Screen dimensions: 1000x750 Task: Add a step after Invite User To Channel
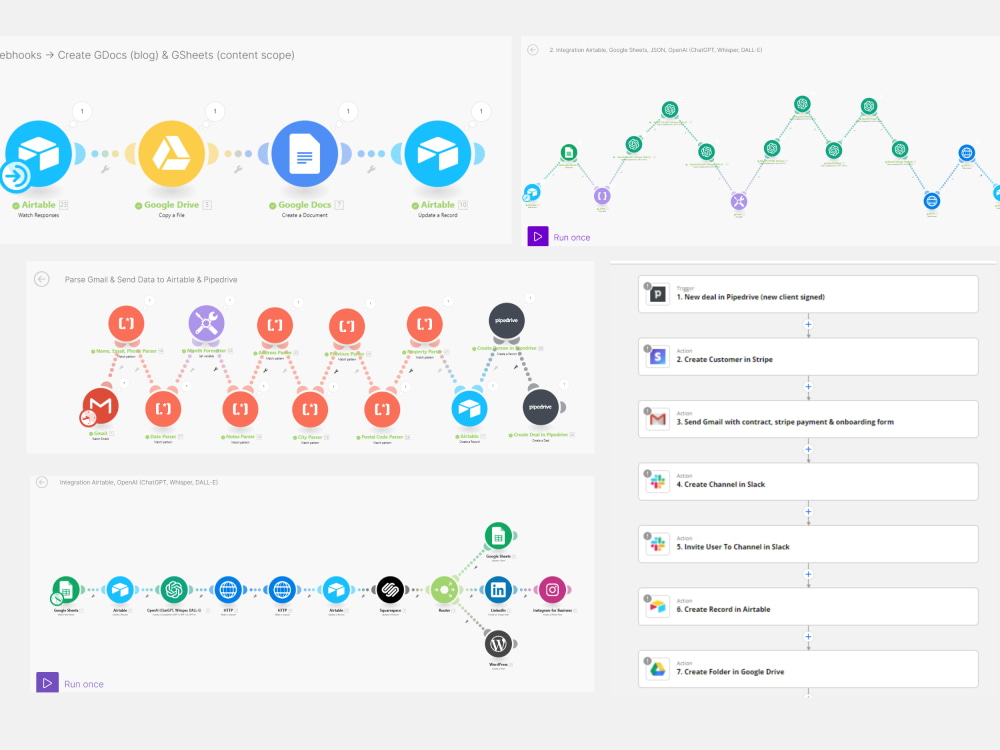[x=808, y=575]
